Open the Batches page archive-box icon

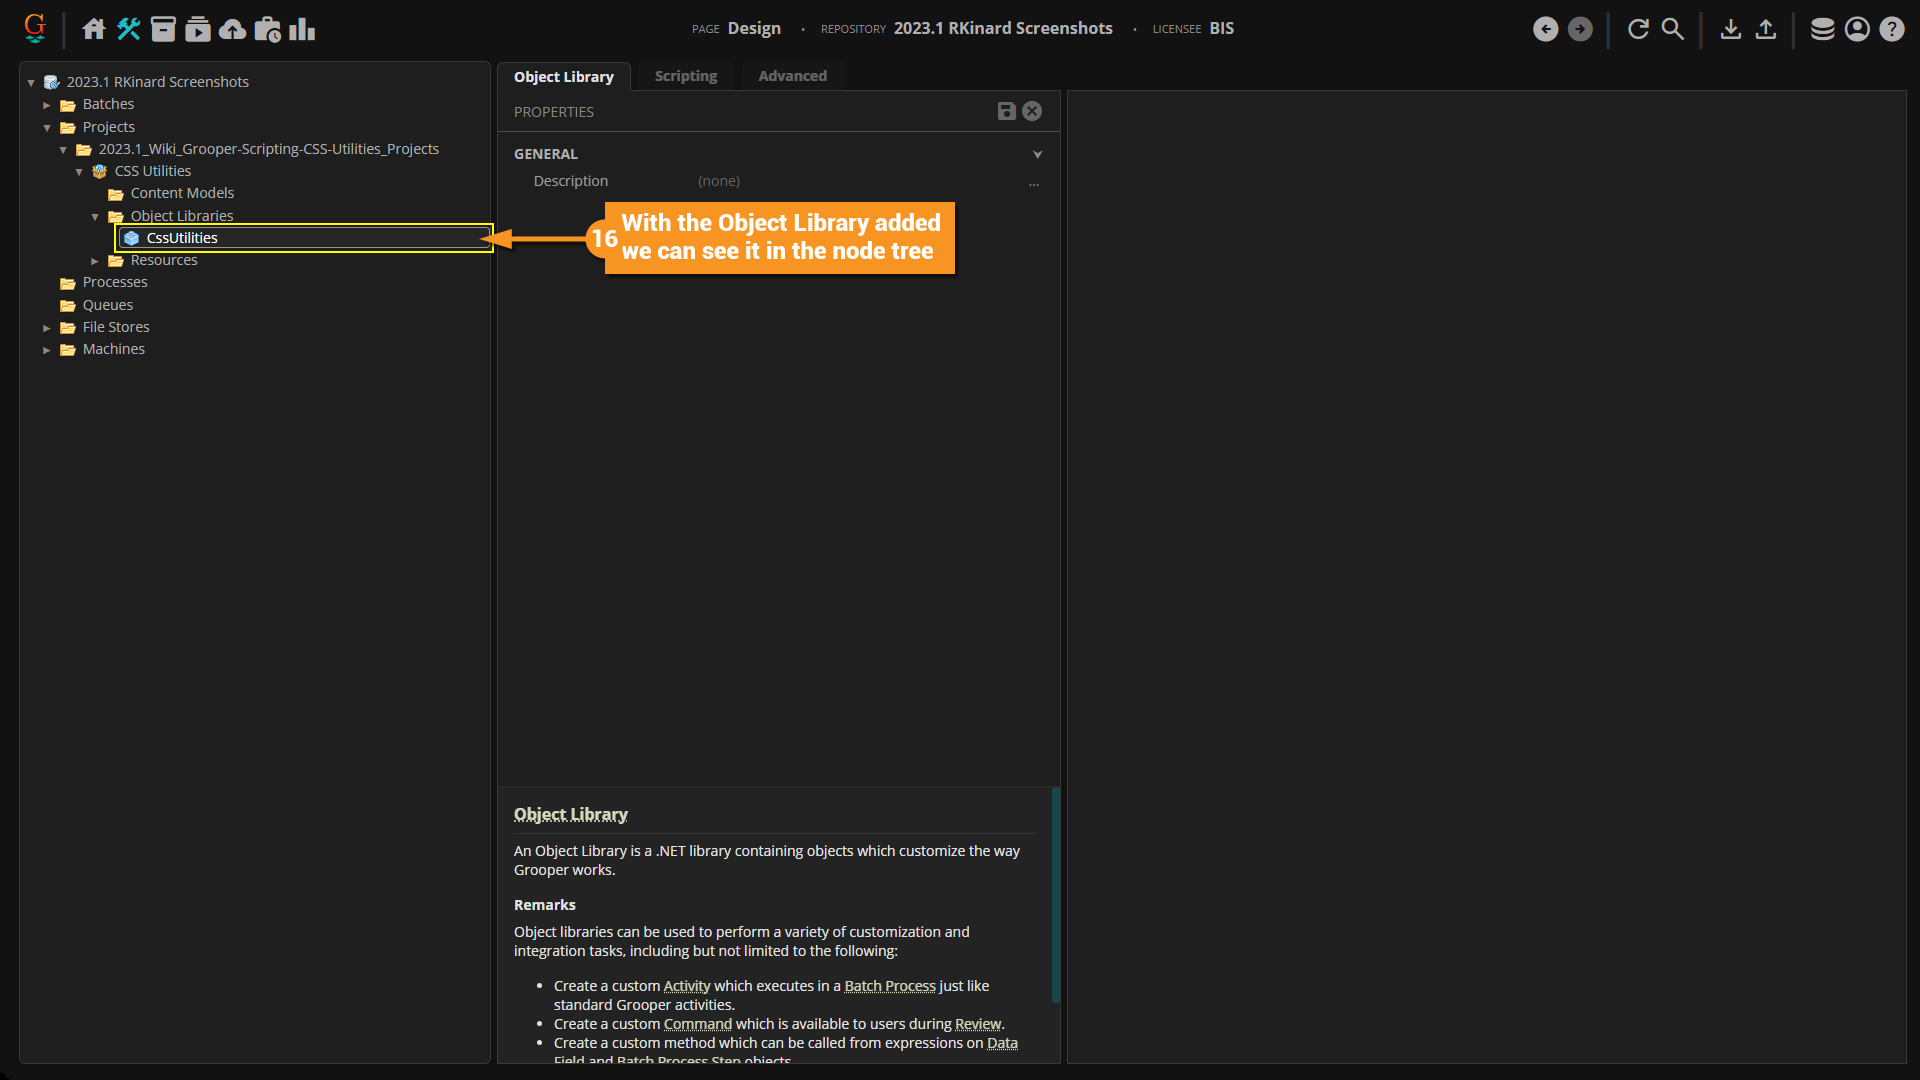pyautogui.click(x=163, y=29)
